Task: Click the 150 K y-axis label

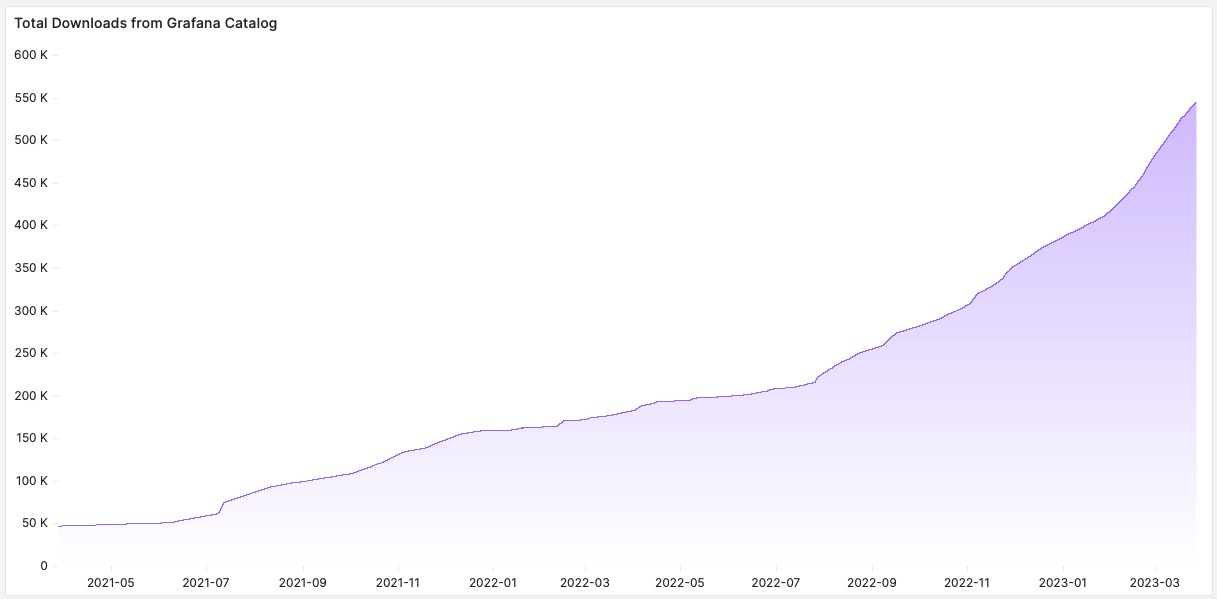Action: (30, 438)
